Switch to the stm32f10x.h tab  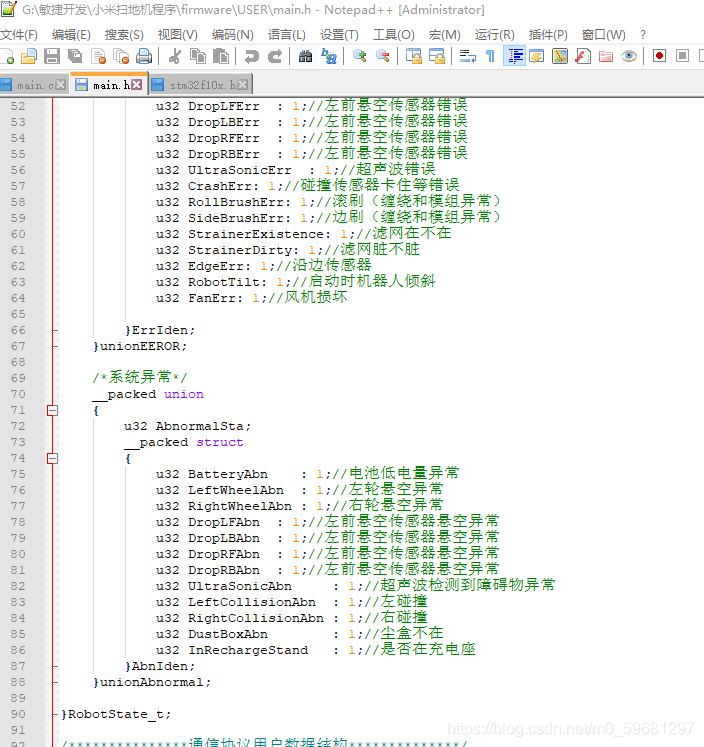click(x=202, y=85)
